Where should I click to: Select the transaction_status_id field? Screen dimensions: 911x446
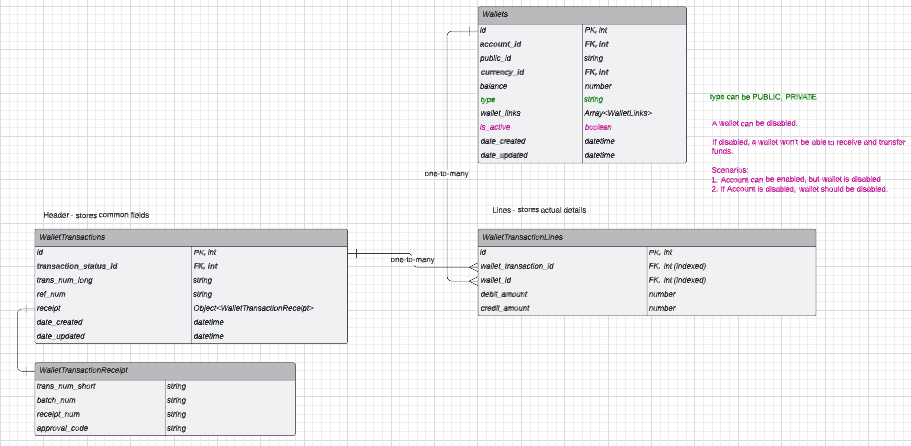(77, 266)
